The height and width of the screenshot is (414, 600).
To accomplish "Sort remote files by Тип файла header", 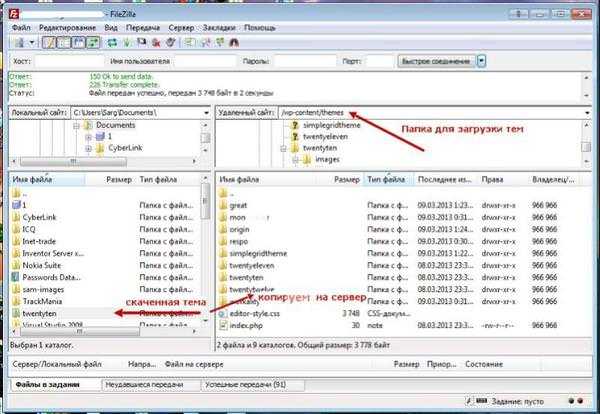I will tap(388, 179).
